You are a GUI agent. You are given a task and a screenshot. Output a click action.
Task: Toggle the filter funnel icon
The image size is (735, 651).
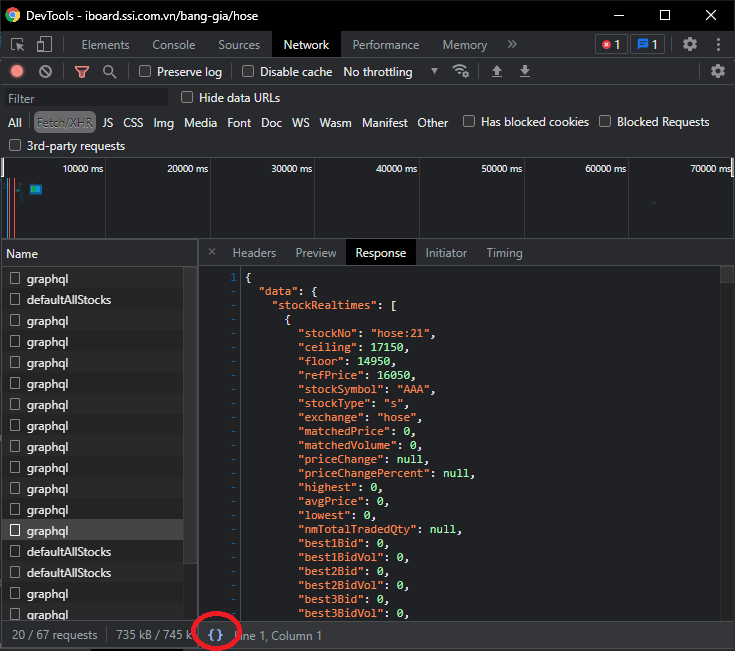(x=82, y=71)
